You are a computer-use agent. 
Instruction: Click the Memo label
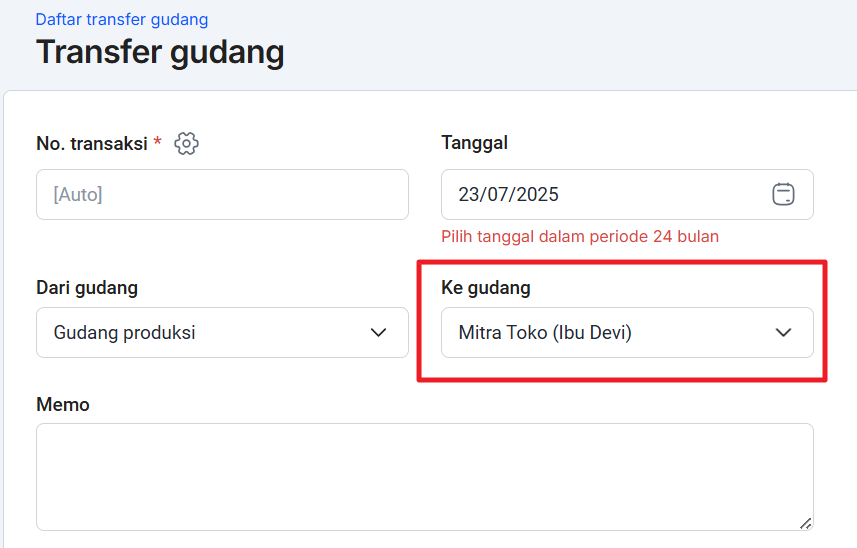tap(63, 405)
